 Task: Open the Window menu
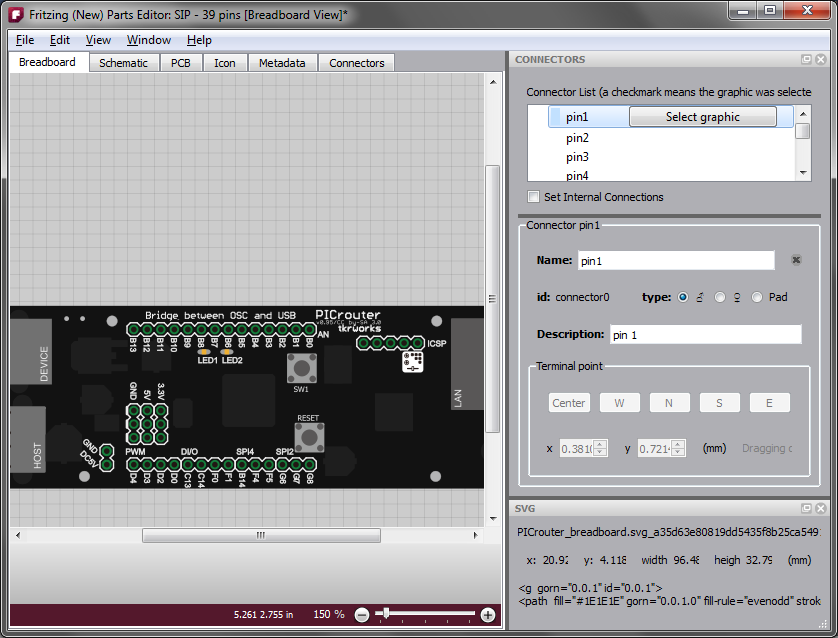148,40
